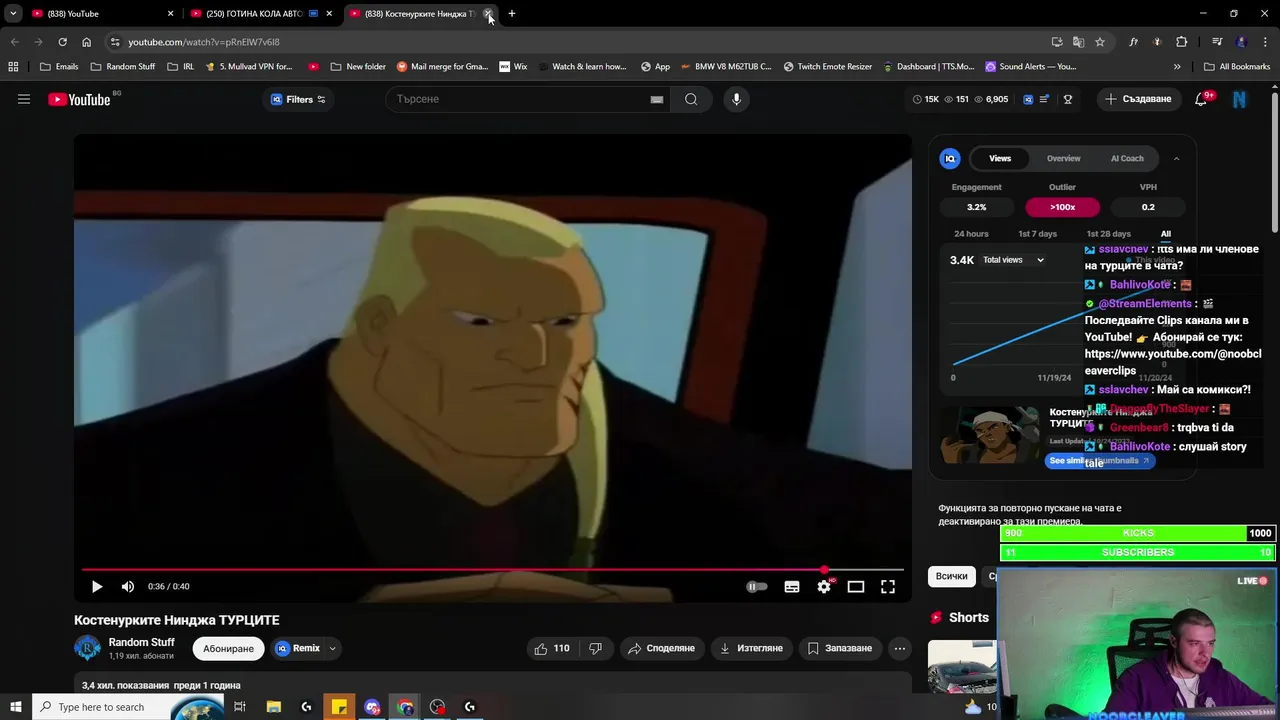Open the All Bookmarks folder
This screenshot has height=720, width=1280.
pyautogui.click(x=1237, y=67)
